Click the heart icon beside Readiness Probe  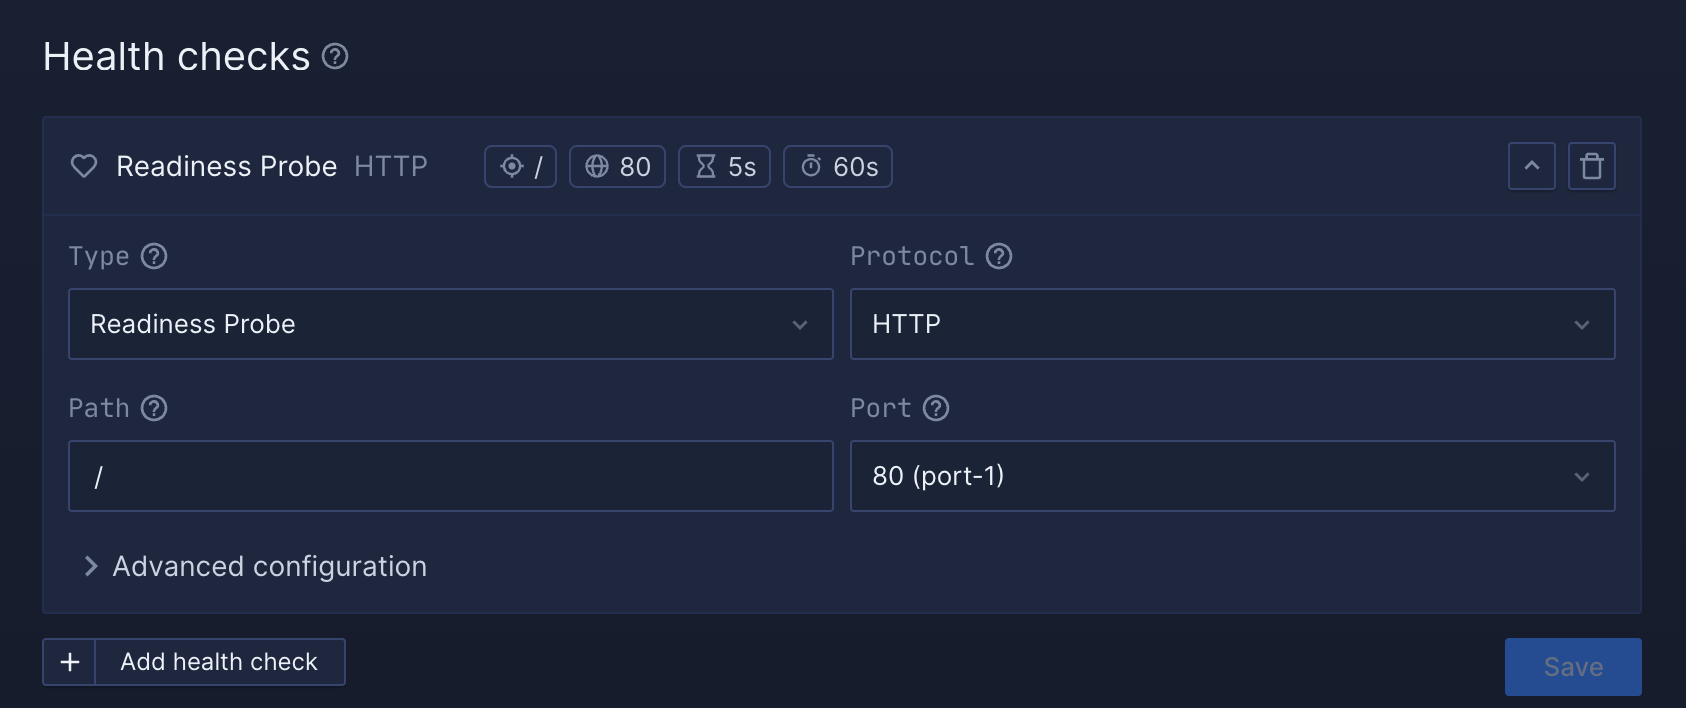pos(84,166)
